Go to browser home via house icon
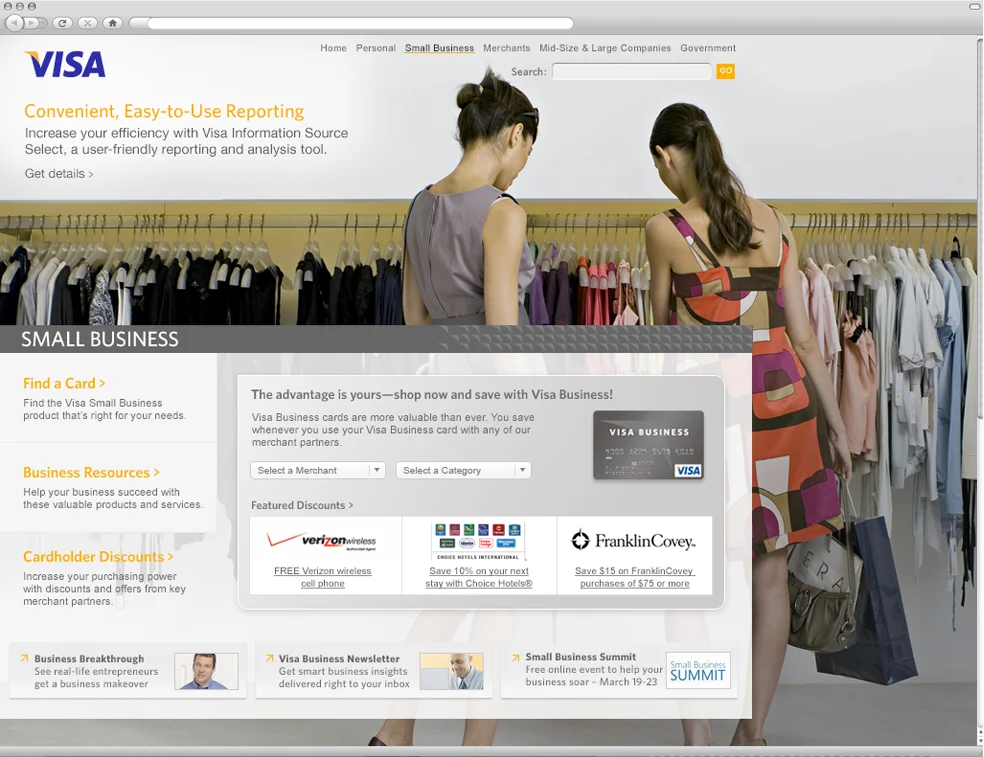 [112, 23]
